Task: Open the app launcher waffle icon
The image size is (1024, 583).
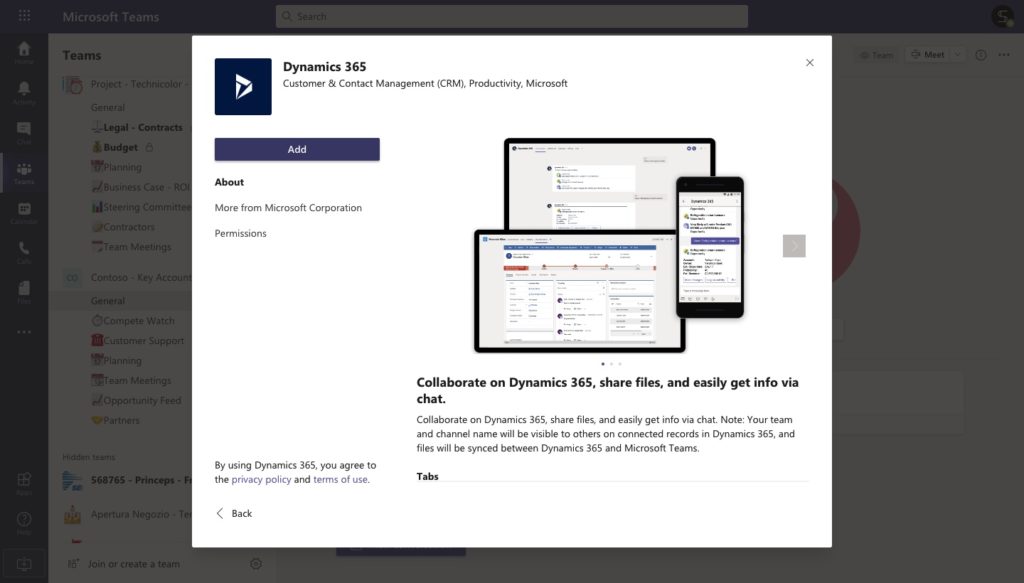Action: coord(24,16)
